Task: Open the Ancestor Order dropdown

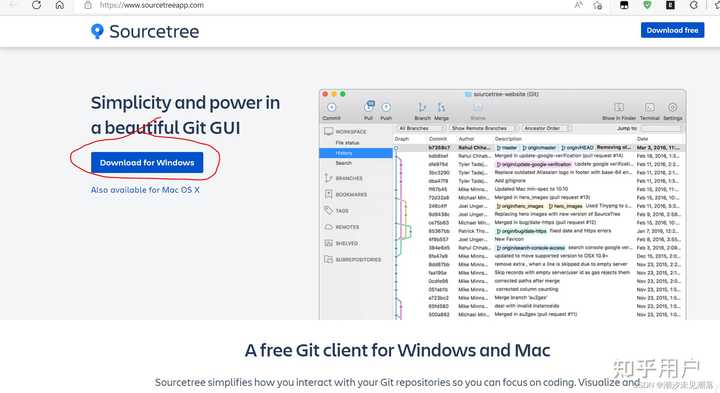Action: (545, 128)
